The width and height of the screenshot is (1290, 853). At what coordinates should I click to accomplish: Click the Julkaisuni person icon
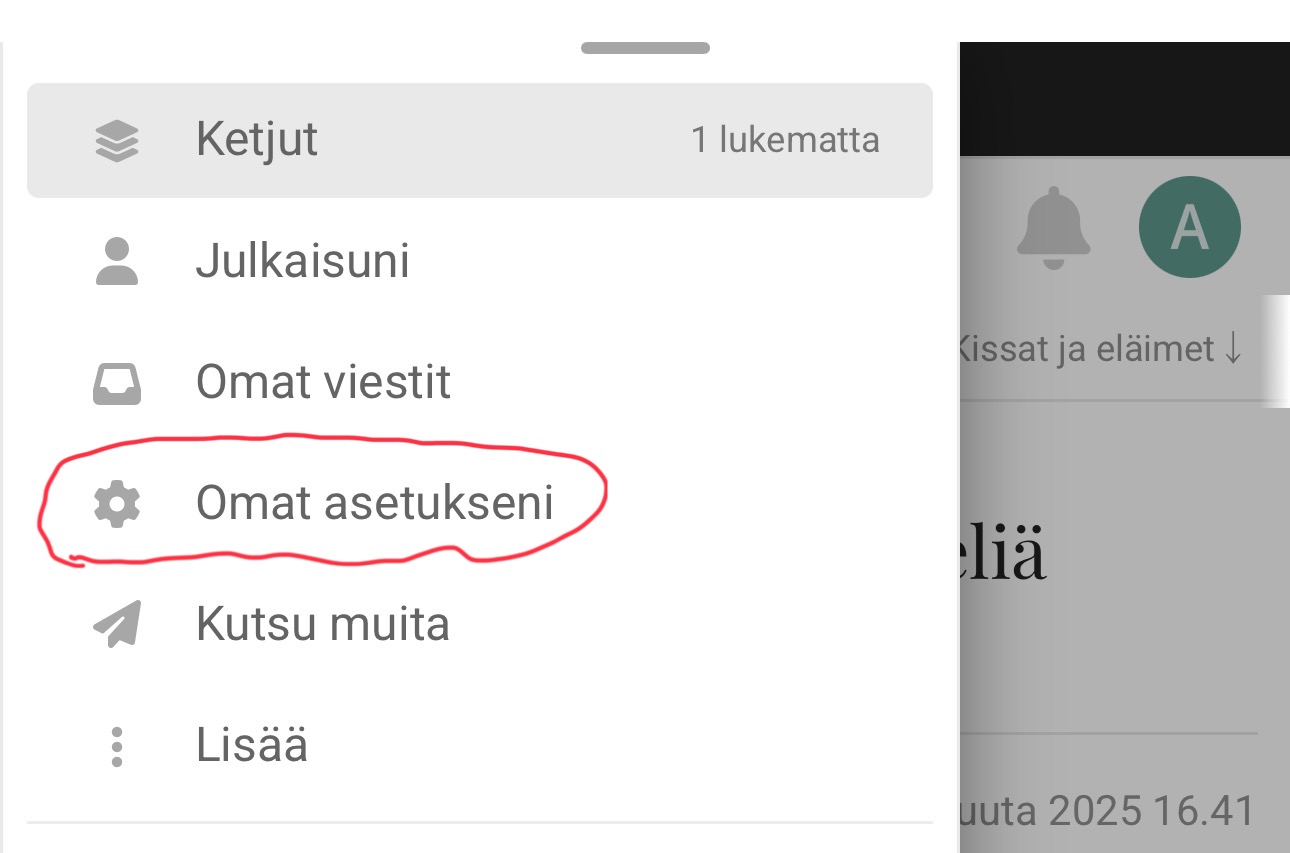pyautogui.click(x=117, y=262)
